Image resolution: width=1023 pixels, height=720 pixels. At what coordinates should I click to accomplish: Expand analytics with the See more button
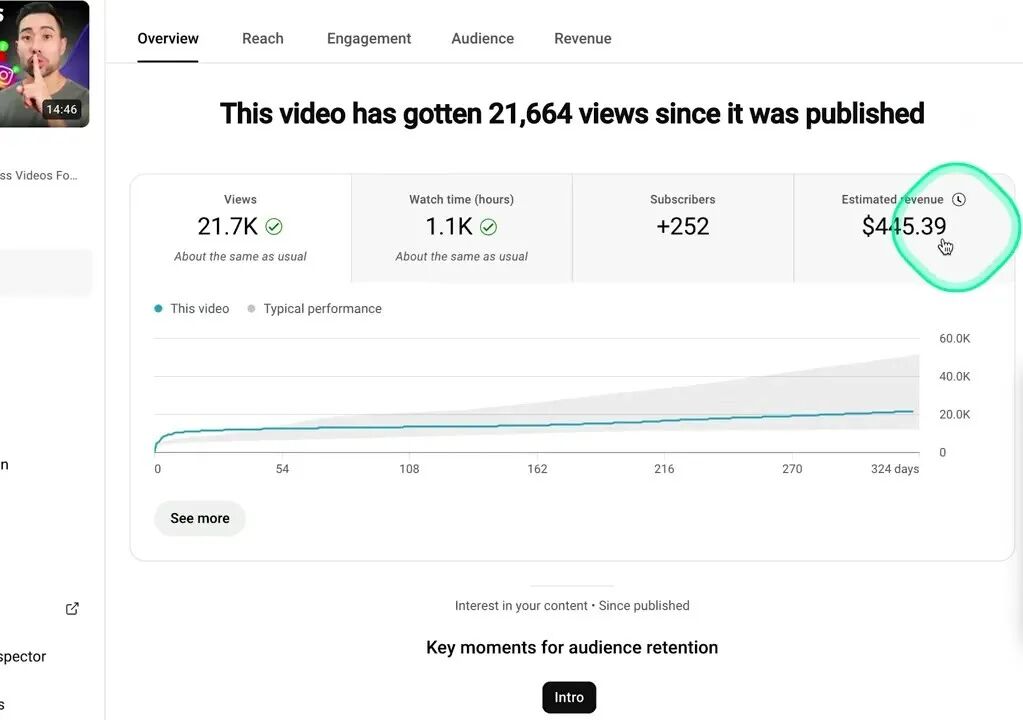199,518
